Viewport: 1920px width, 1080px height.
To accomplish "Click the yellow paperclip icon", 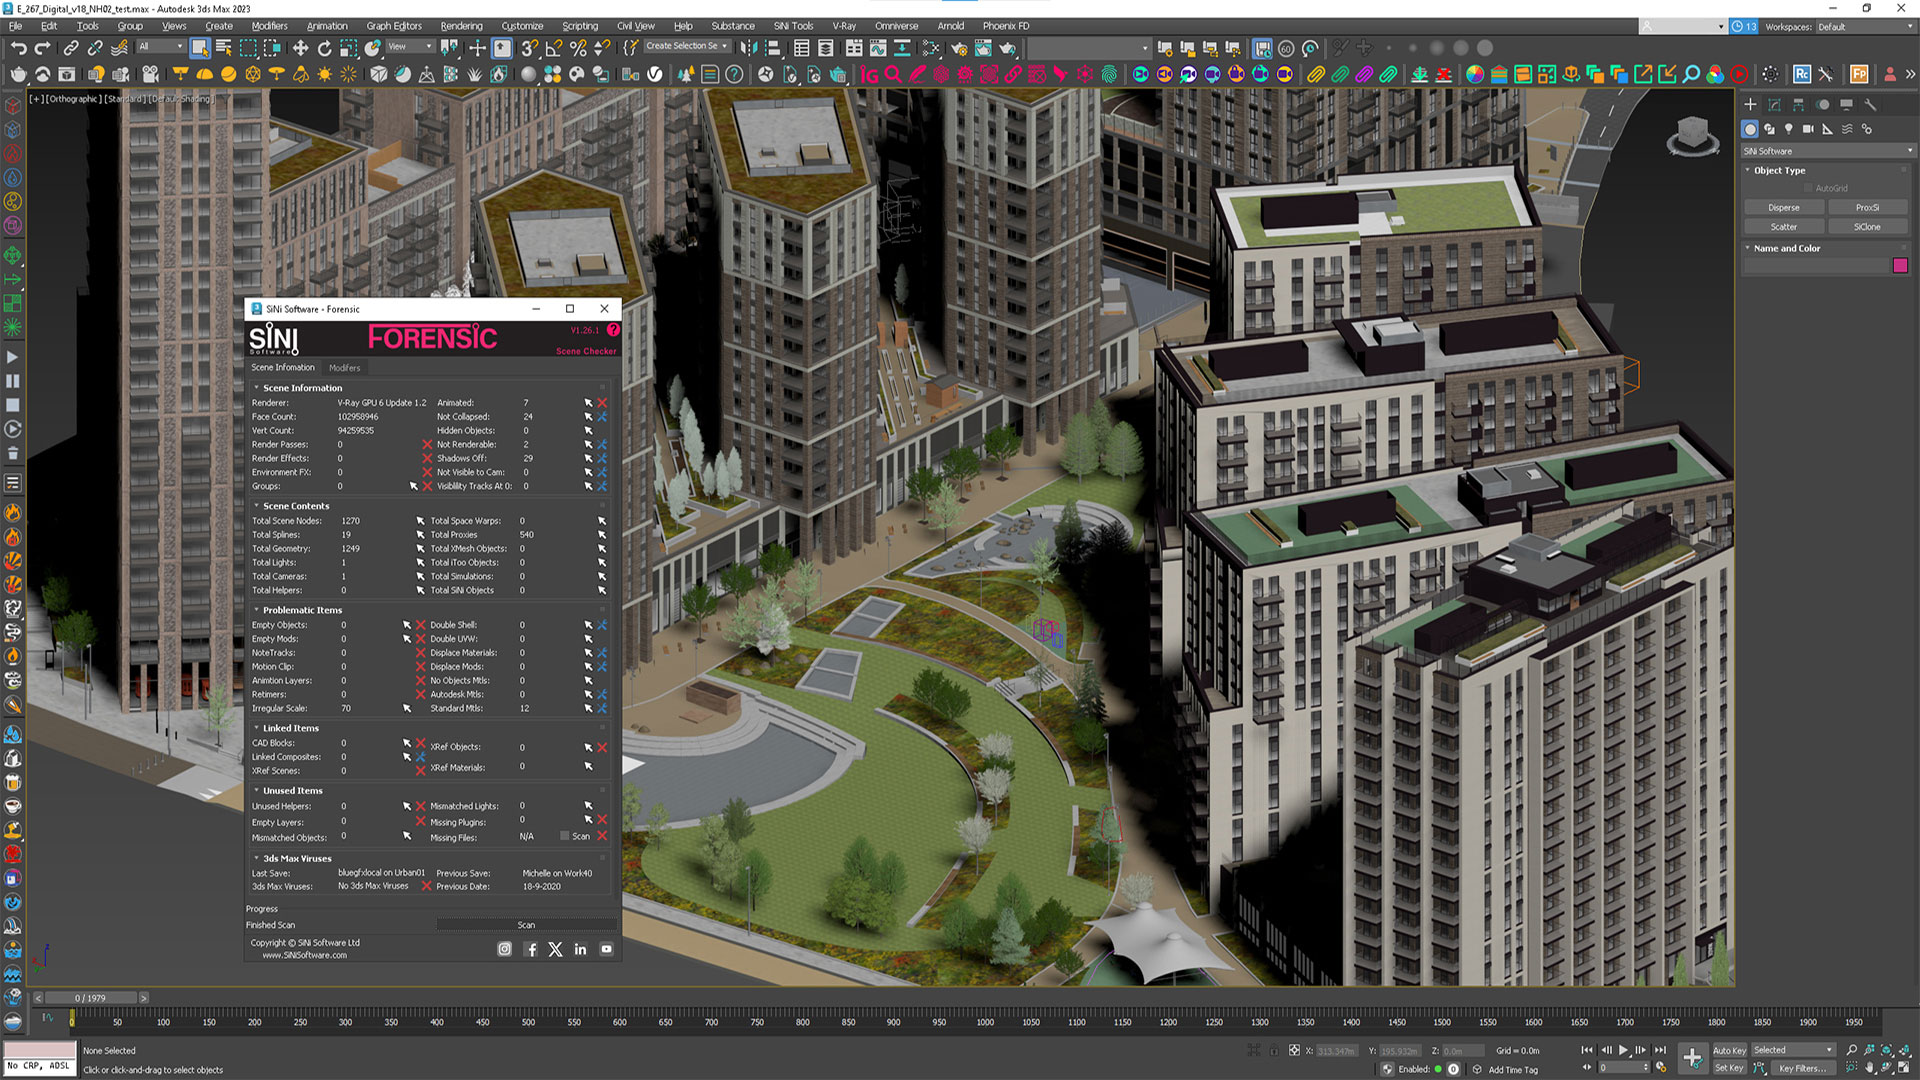I will click(x=1316, y=74).
